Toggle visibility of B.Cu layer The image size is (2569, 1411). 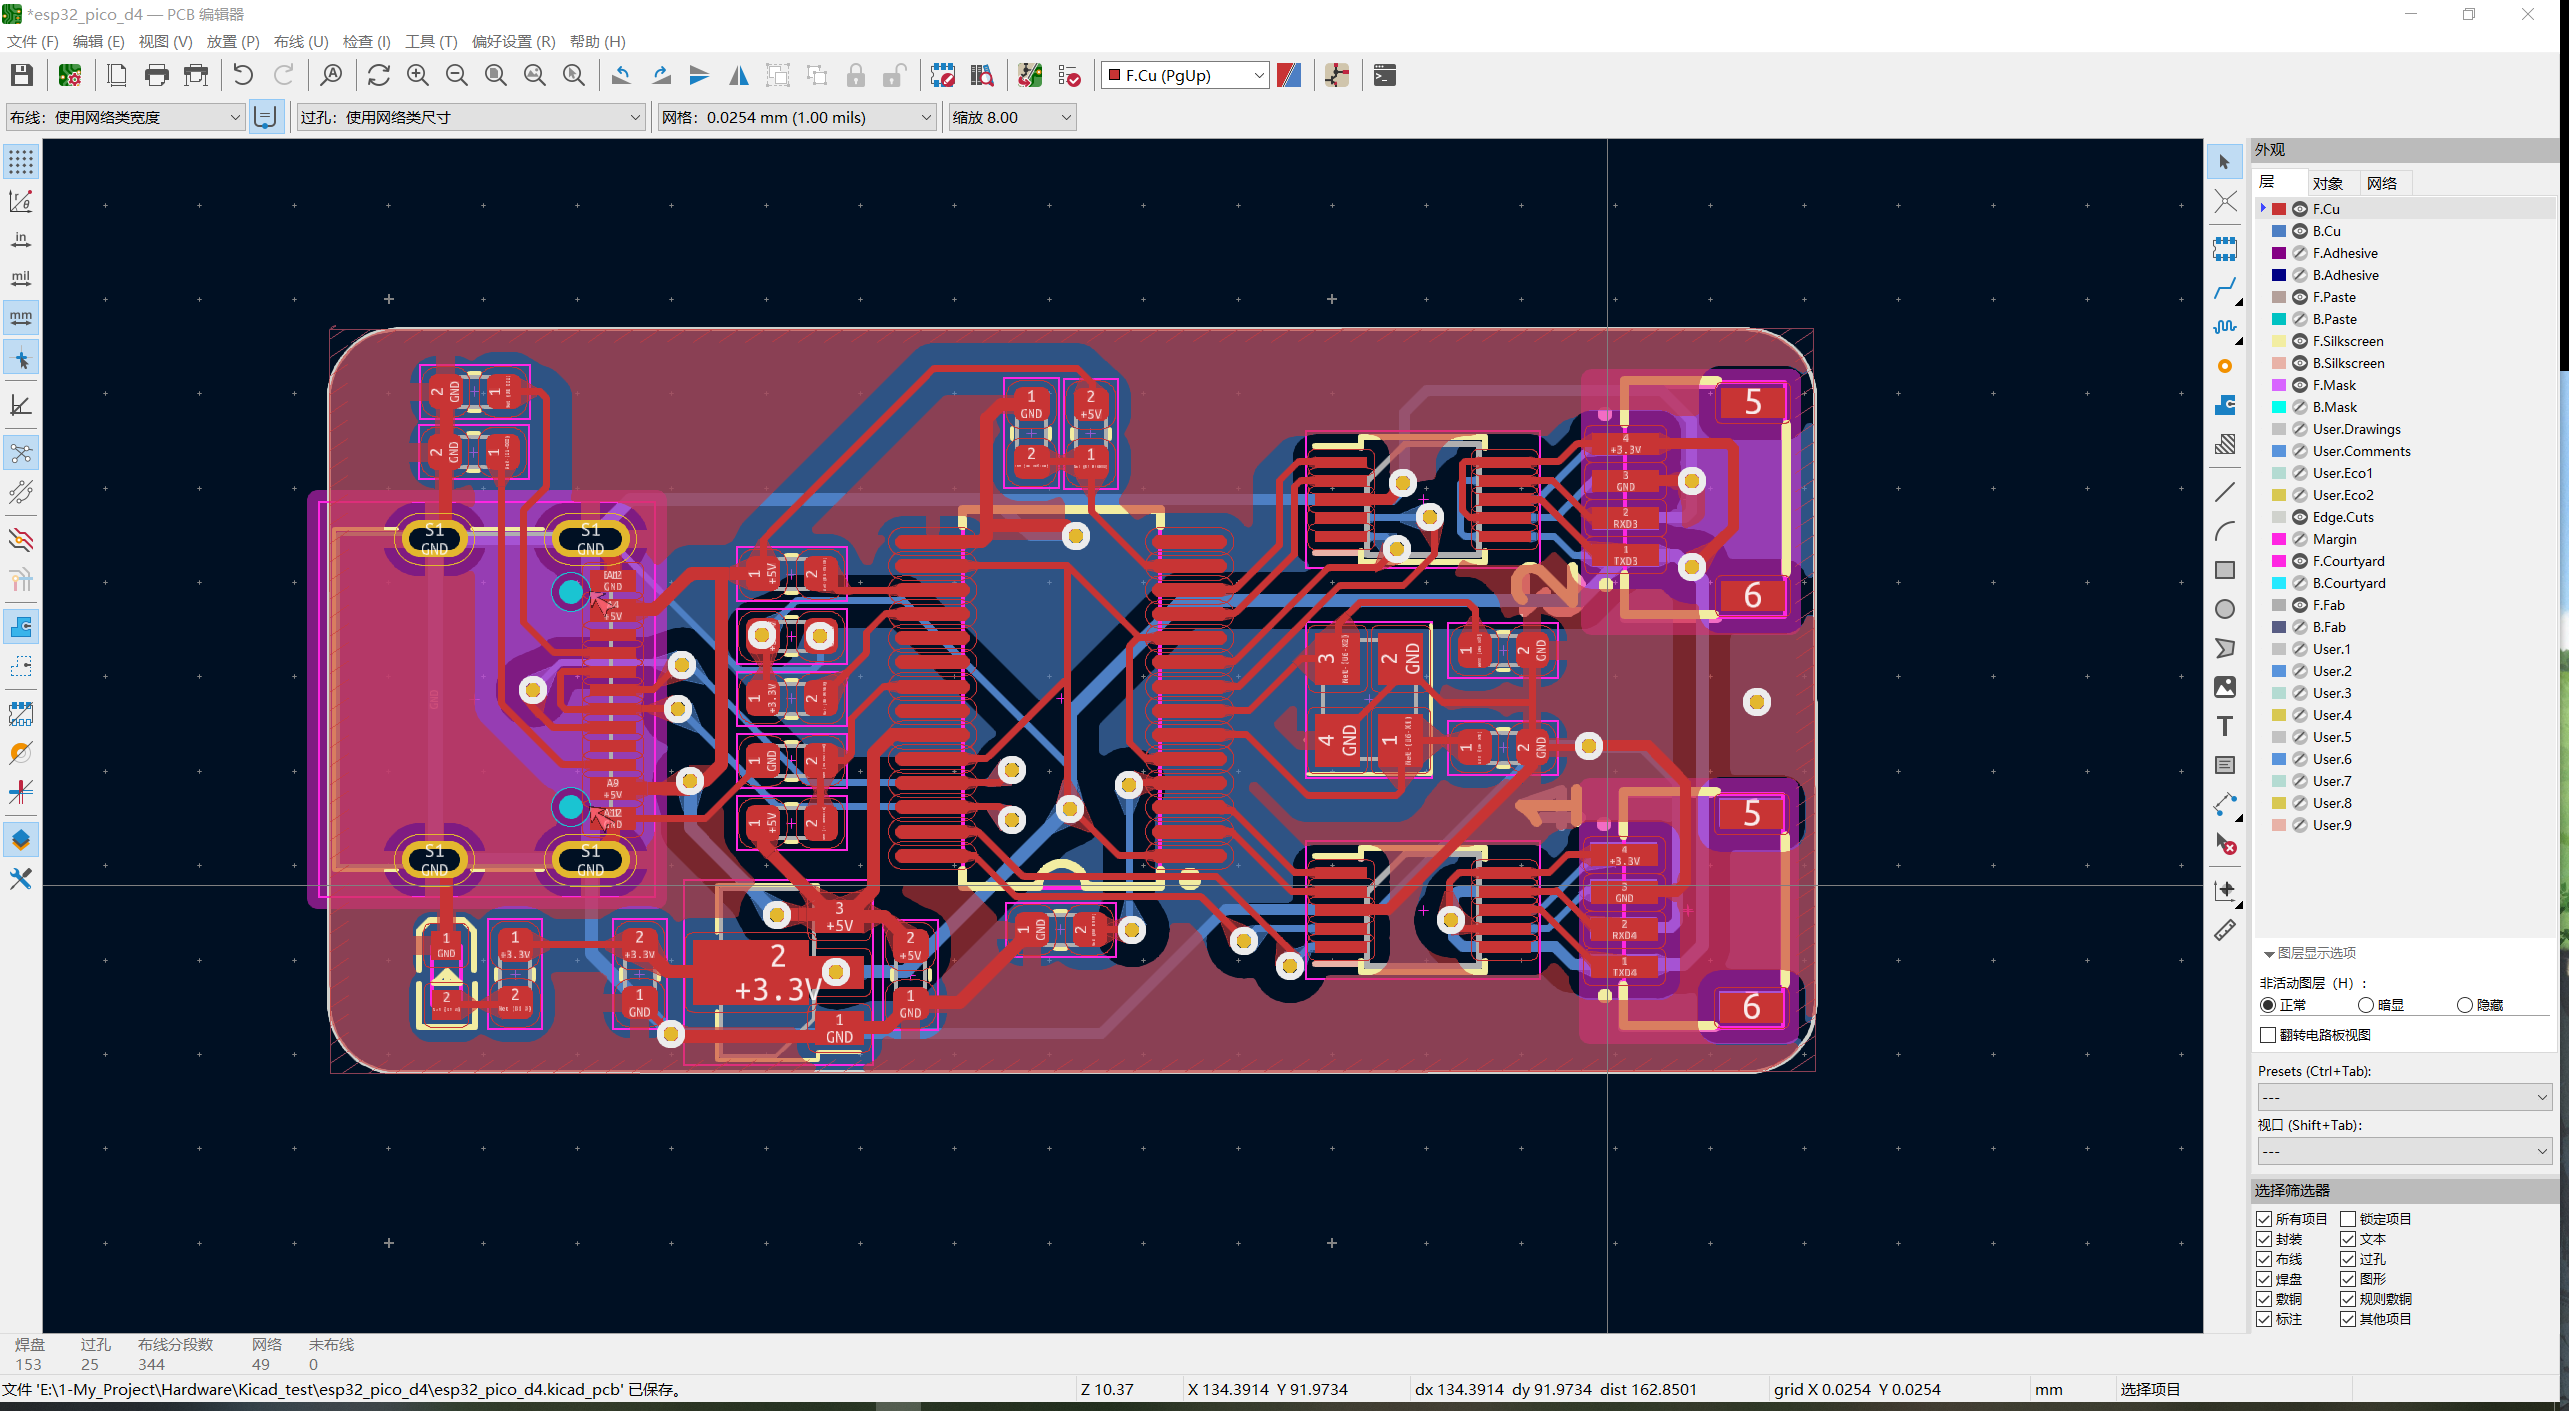click(2300, 231)
